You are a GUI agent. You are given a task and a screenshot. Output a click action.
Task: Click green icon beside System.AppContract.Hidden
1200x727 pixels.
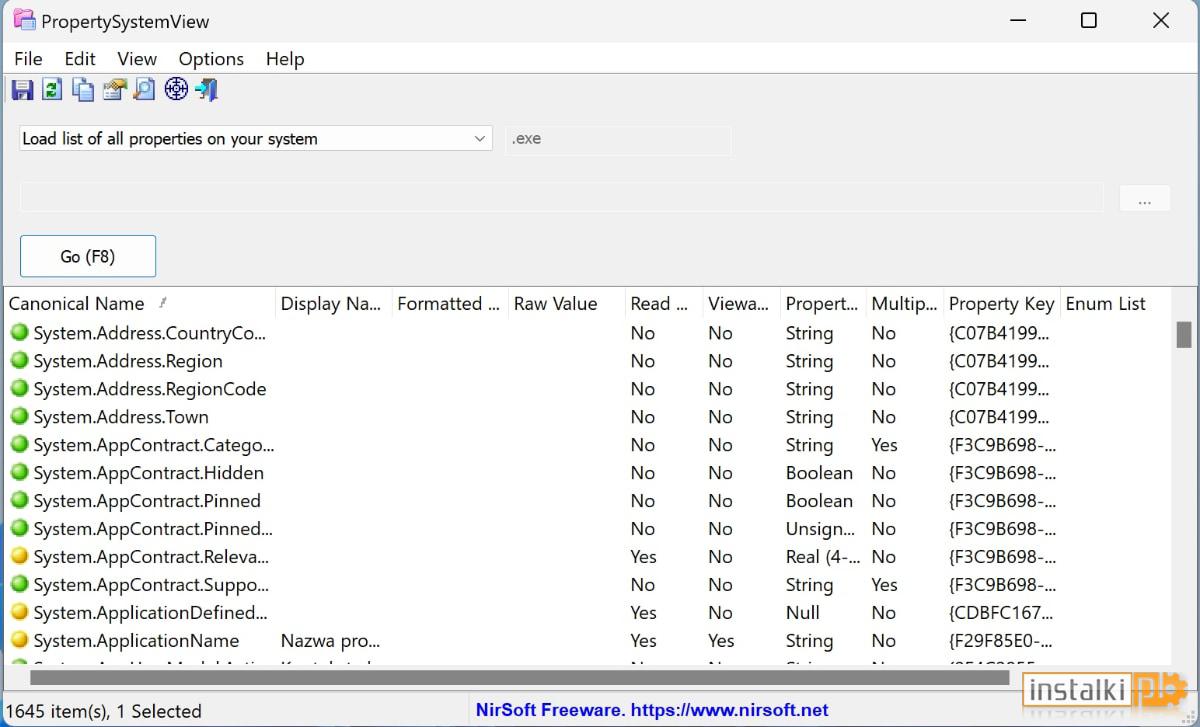coord(19,473)
